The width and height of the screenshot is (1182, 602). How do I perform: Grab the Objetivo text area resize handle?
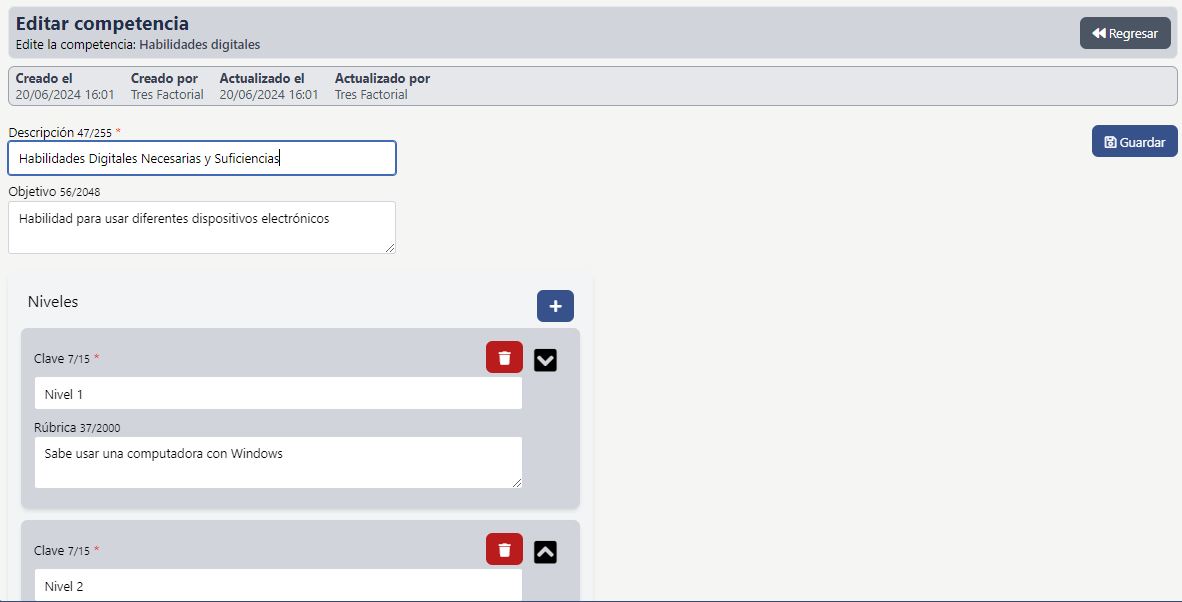point(390,247)
